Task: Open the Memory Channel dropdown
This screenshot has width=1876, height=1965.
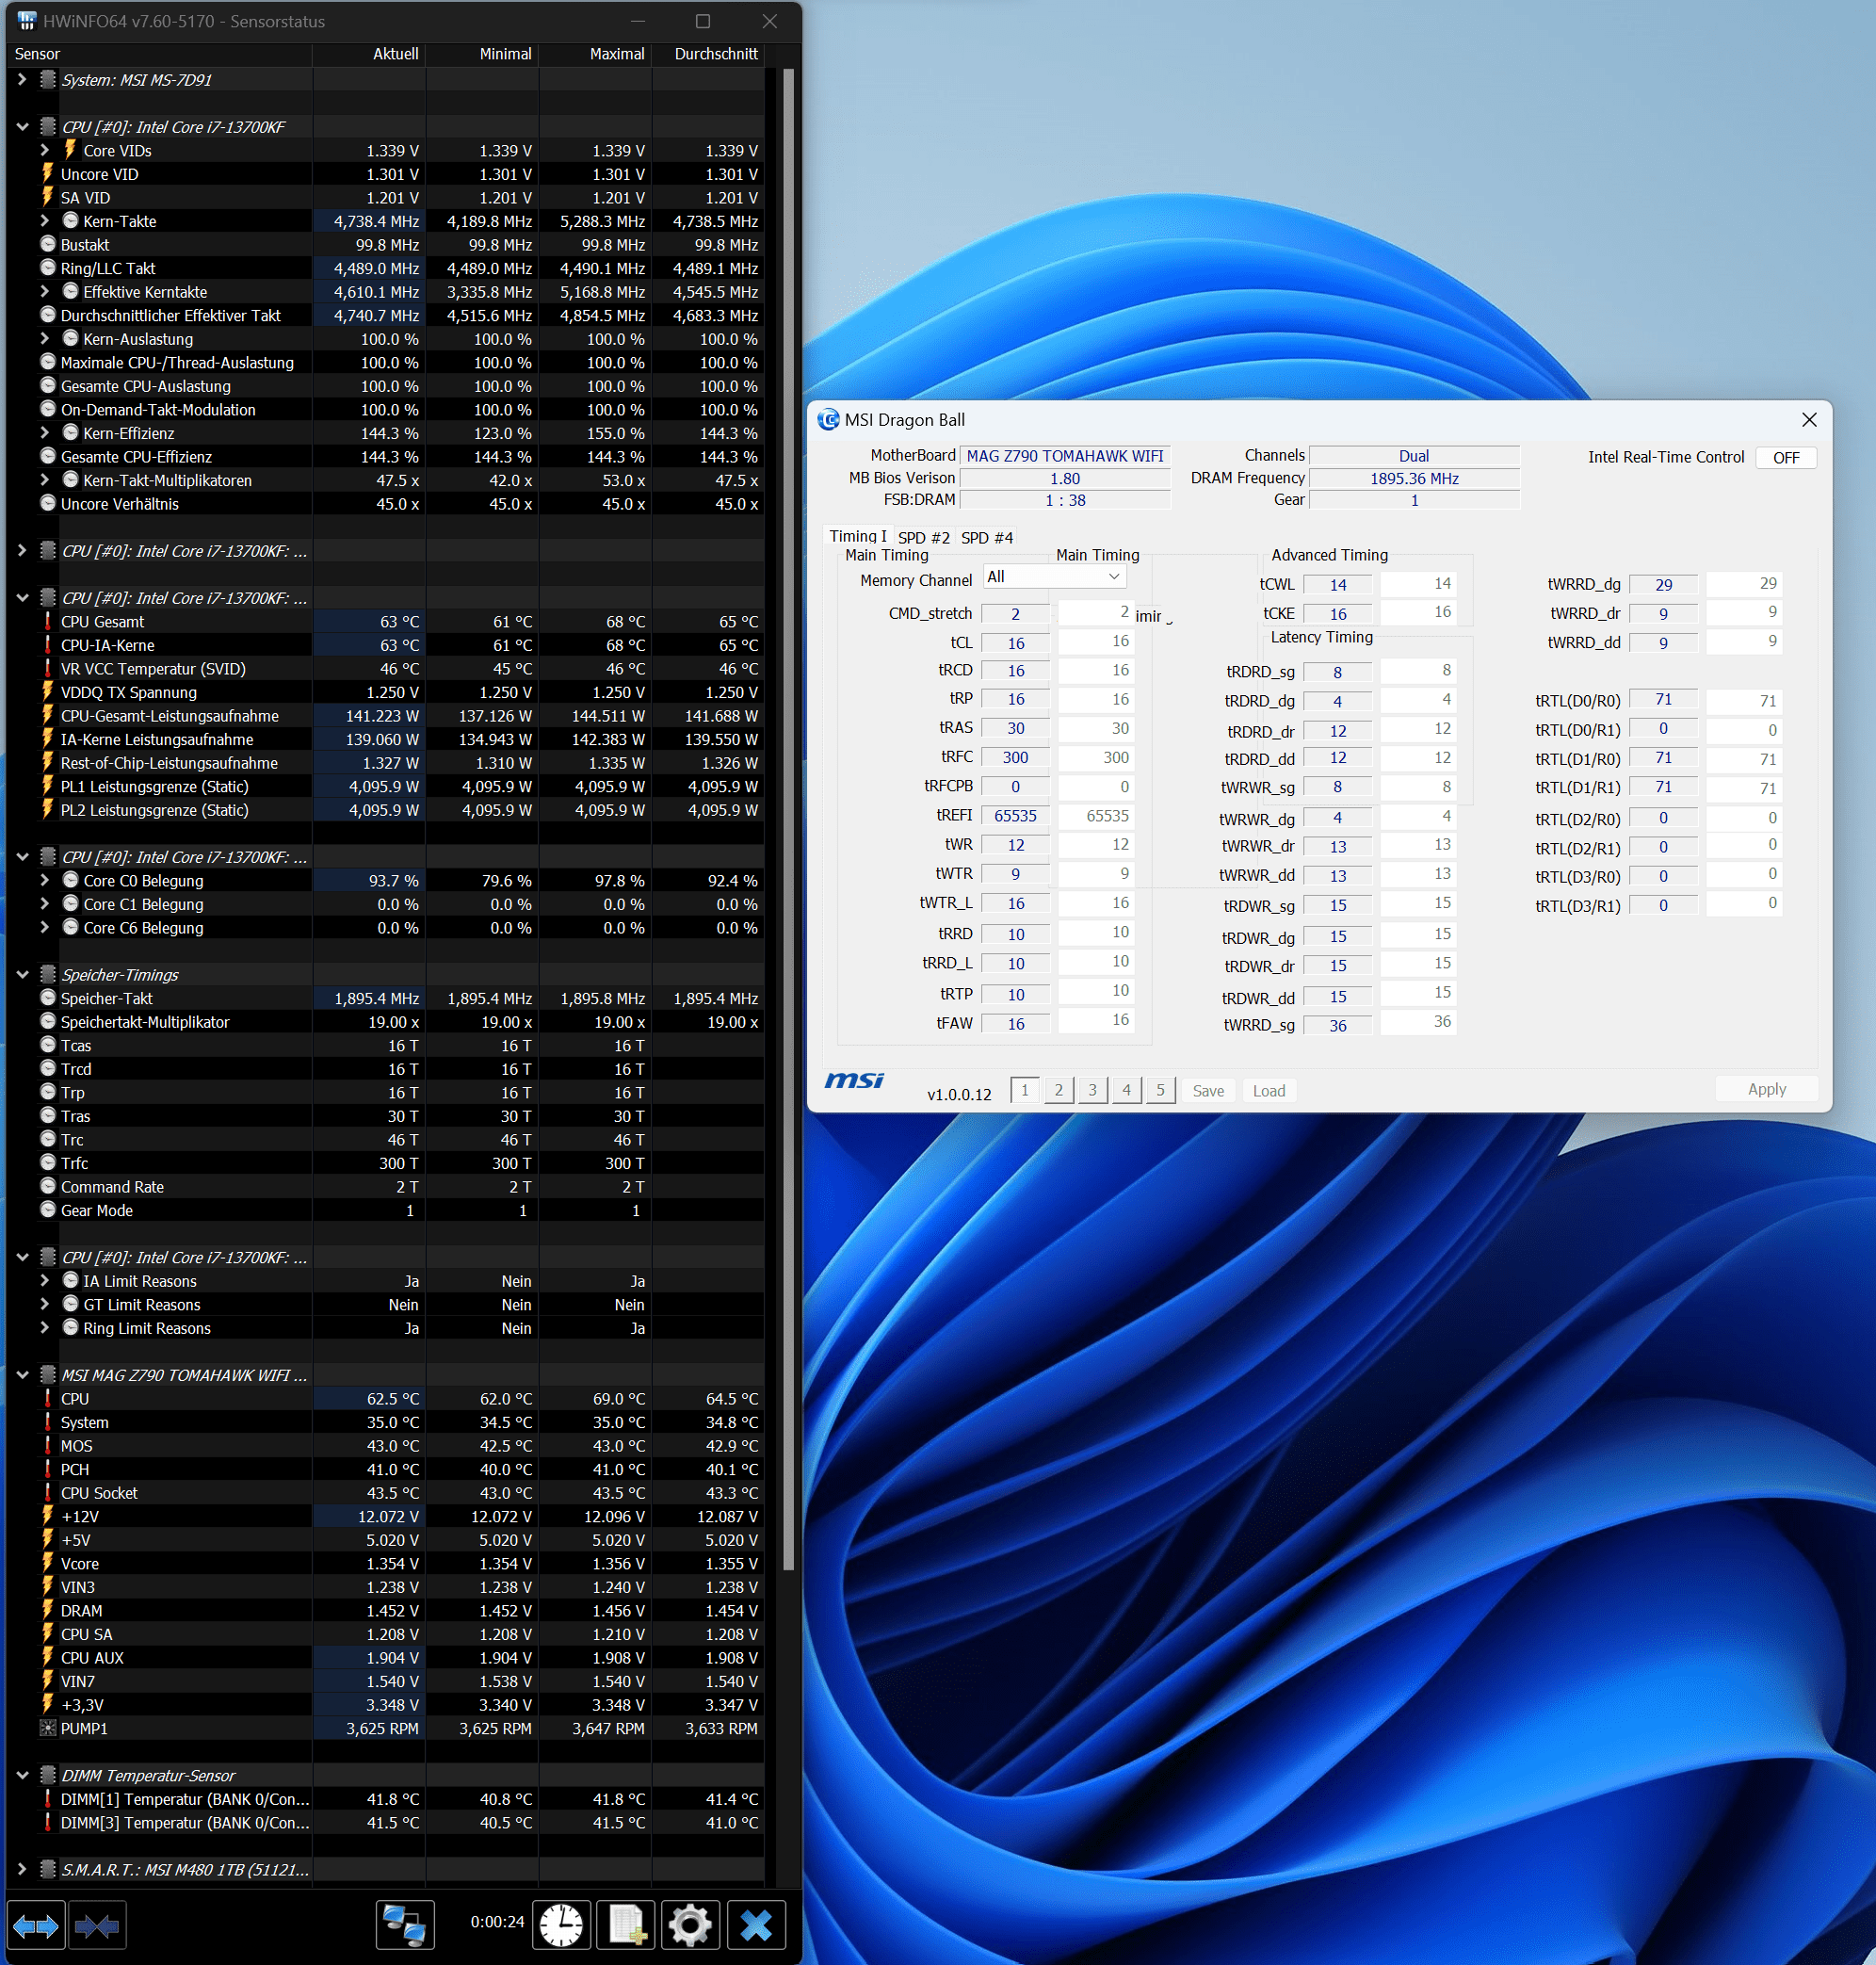Action: coord(1054,577)
